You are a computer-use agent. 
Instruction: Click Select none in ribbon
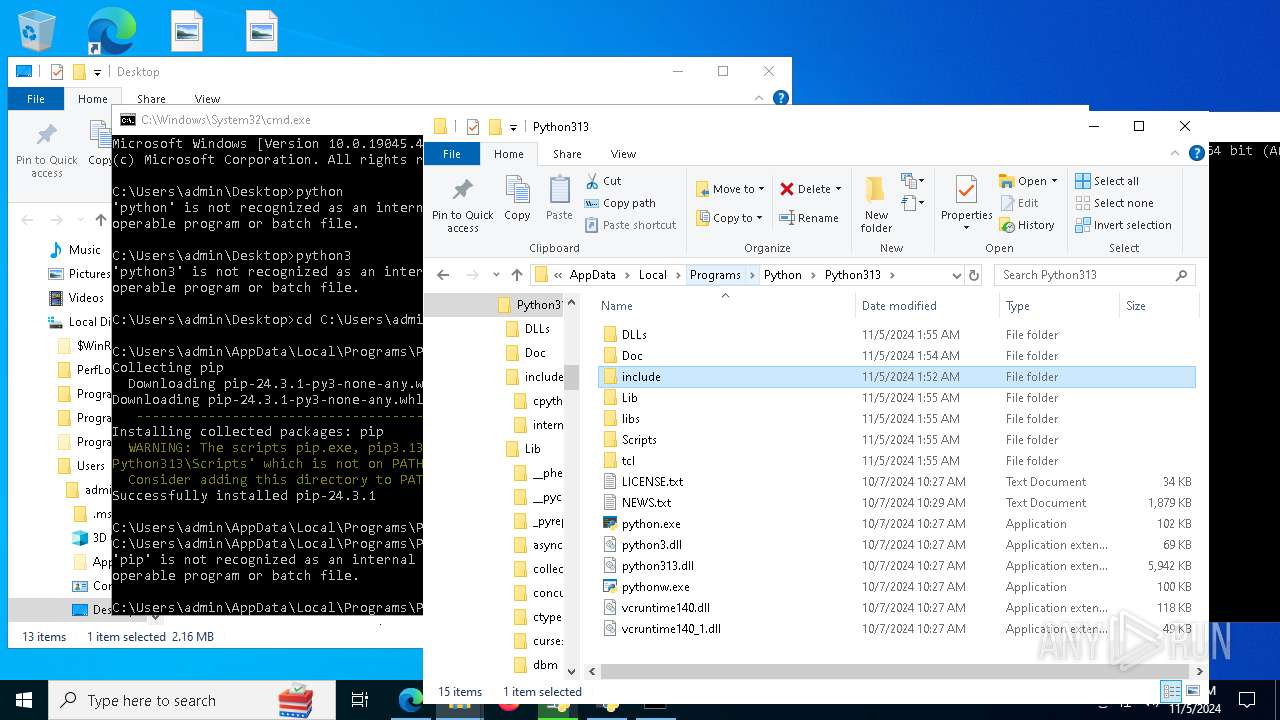click(x=1114, y=203)
